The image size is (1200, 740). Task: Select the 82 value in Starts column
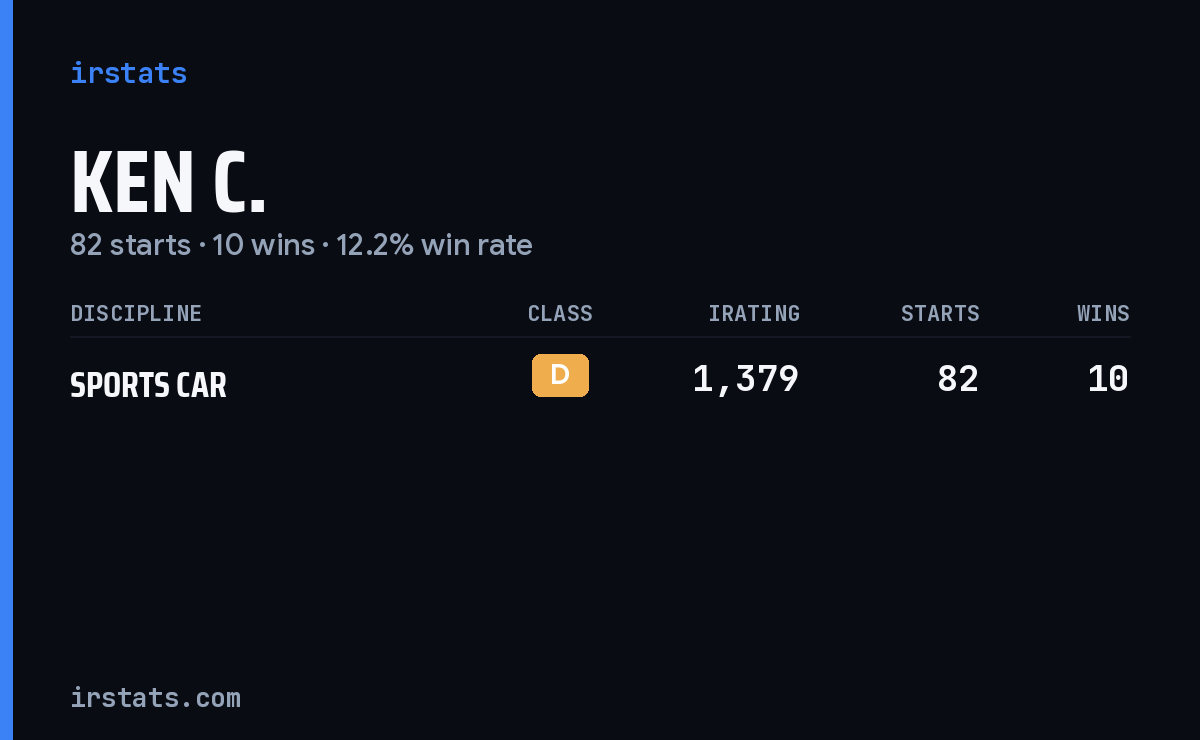pyautogui.click(x=958, y=379)
